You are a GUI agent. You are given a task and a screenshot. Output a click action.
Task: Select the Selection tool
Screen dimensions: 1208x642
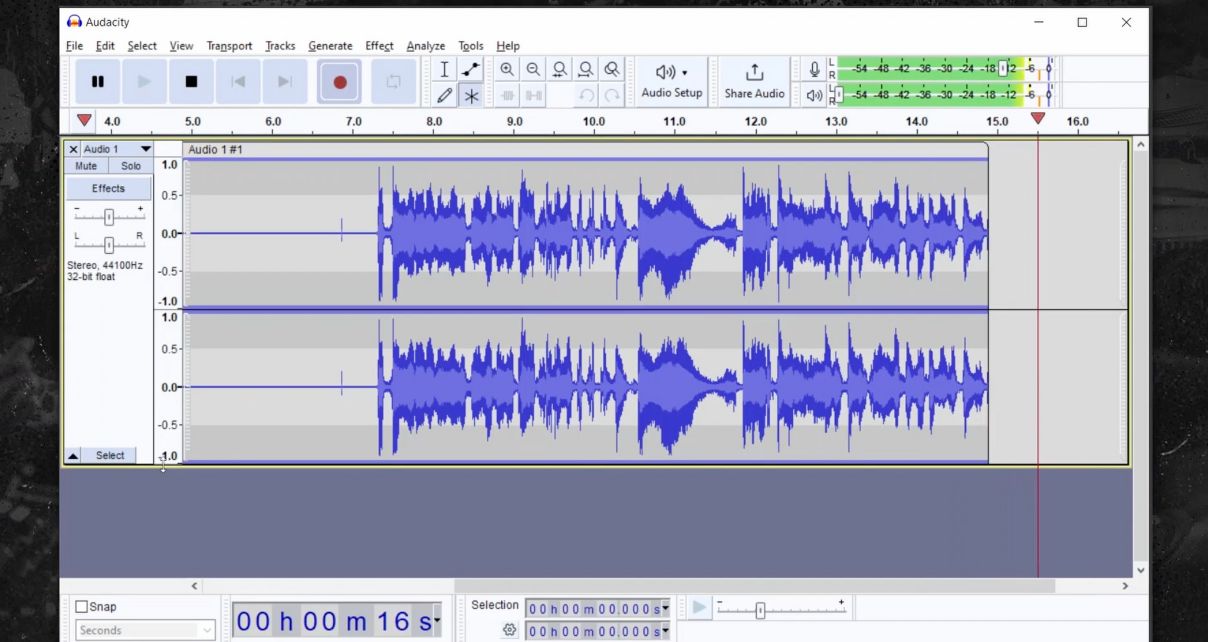(444, 69)
